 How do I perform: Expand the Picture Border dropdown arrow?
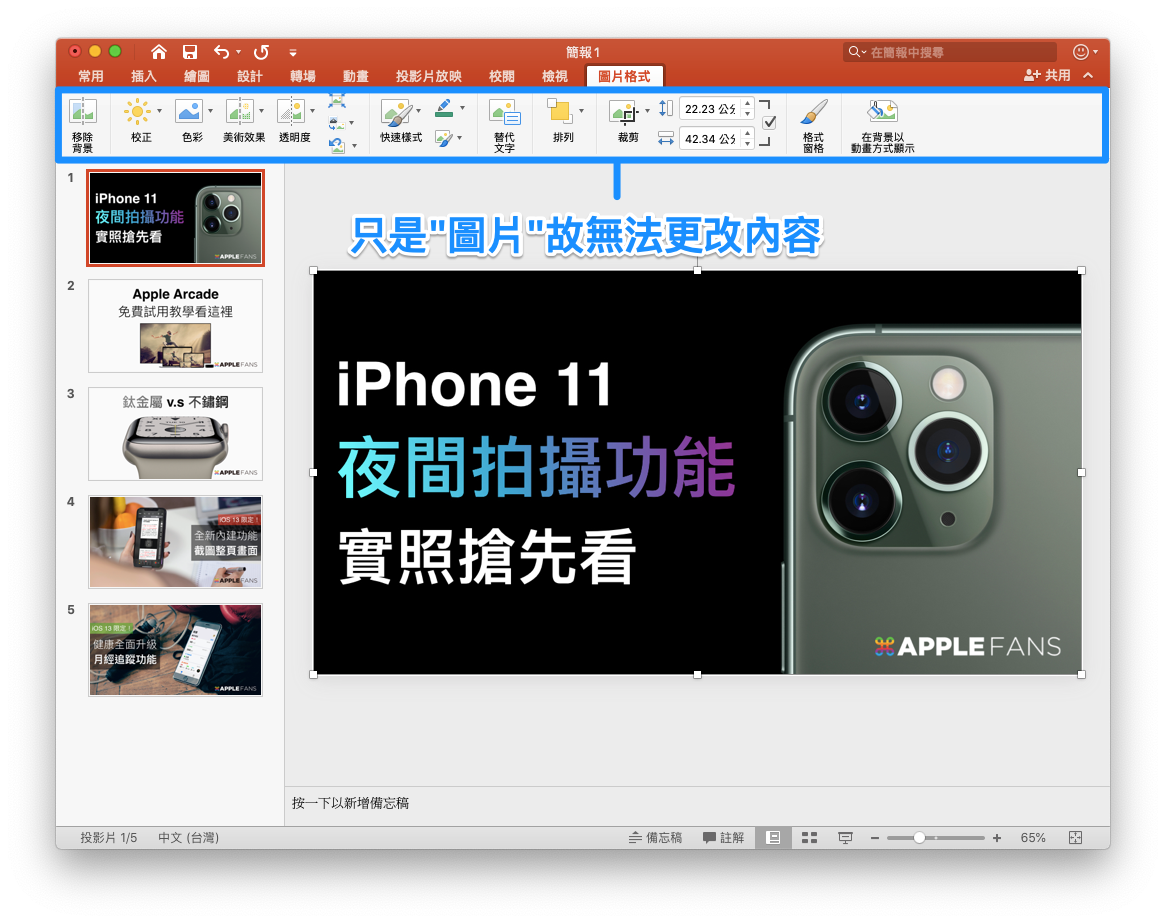(x=463, y=108)
